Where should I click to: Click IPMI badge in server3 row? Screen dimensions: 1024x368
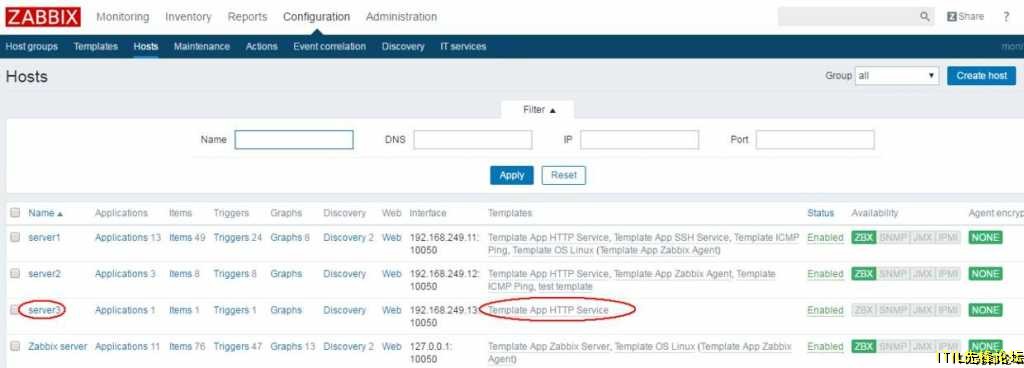pyautogui.click(x=948, y=310)
